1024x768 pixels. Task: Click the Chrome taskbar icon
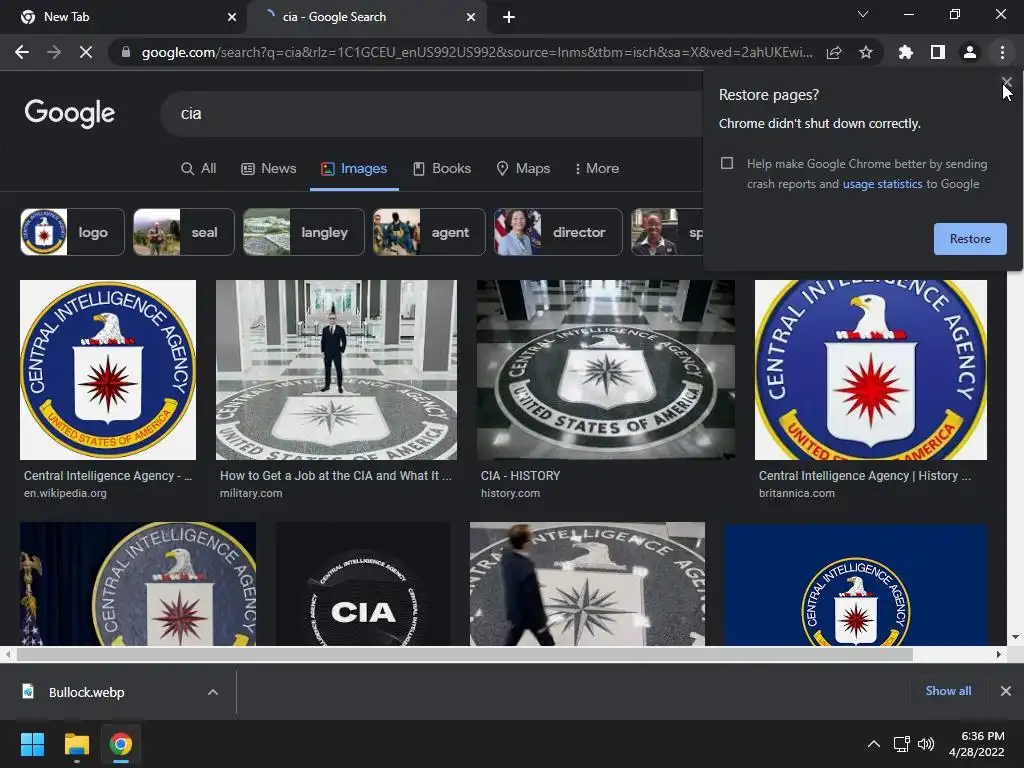[121, 744]
